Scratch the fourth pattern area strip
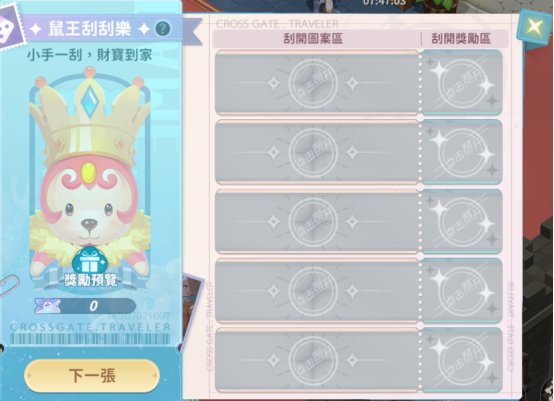 317,291
